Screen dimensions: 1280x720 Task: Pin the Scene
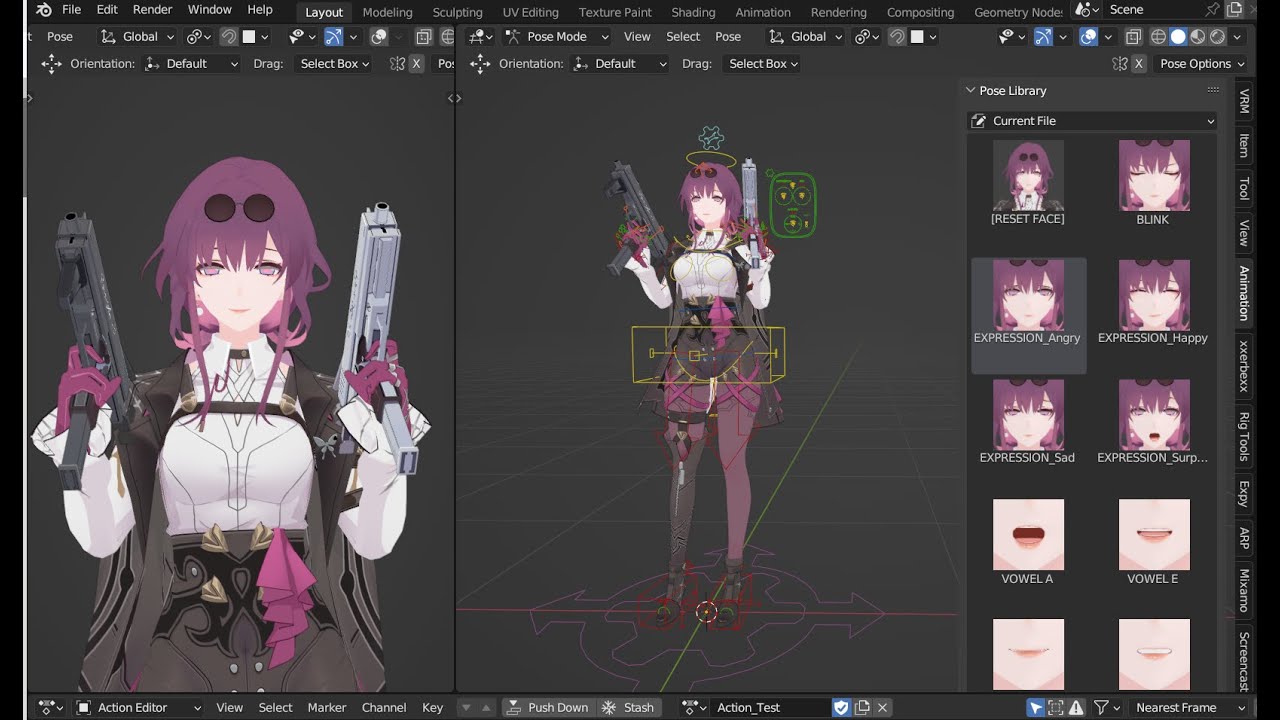[1213, 10]
